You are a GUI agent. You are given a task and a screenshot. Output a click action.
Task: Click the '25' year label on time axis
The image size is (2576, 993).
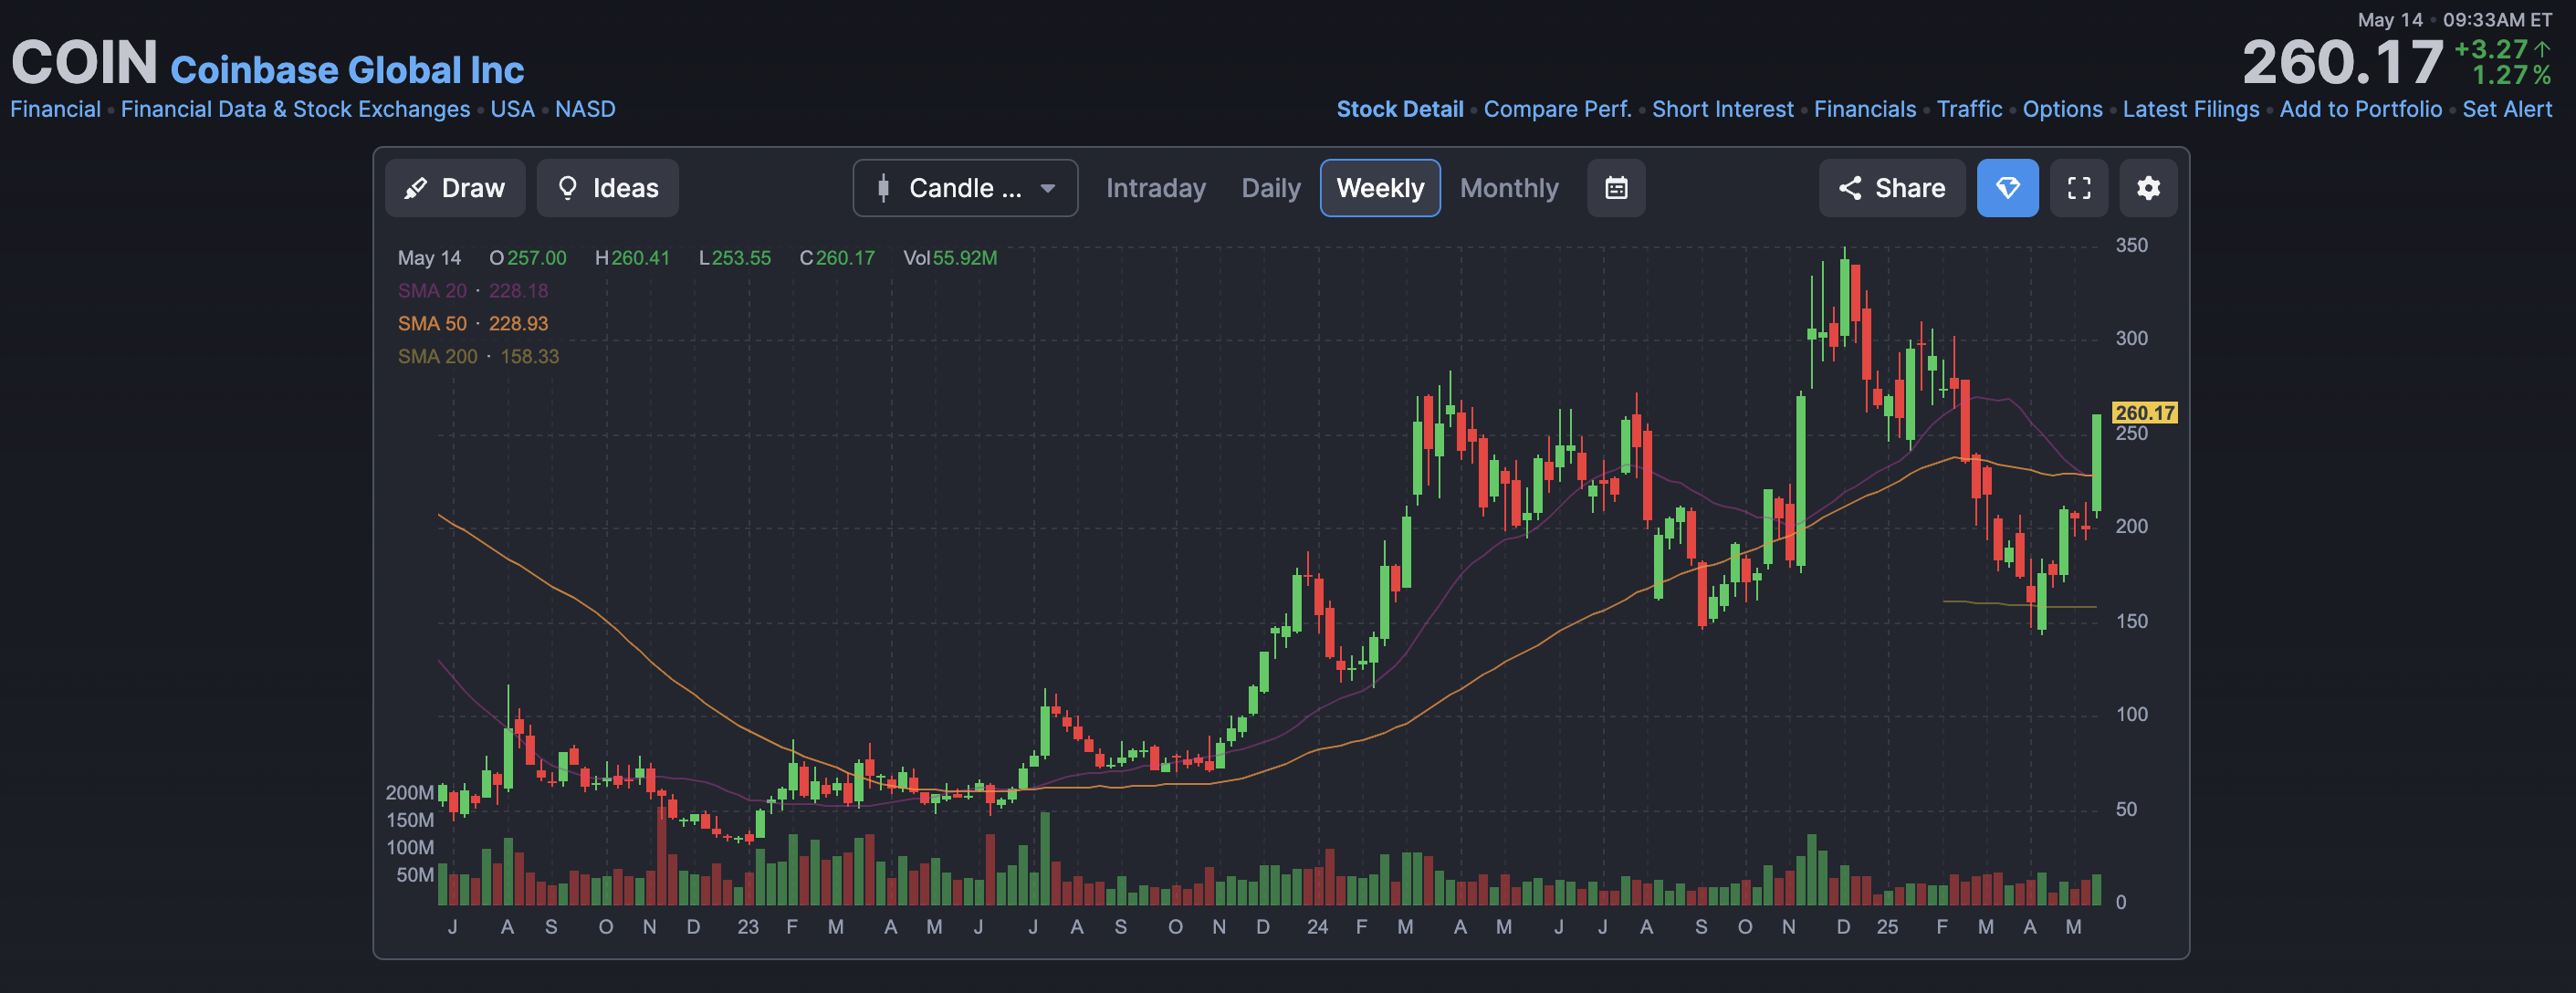1886,927
